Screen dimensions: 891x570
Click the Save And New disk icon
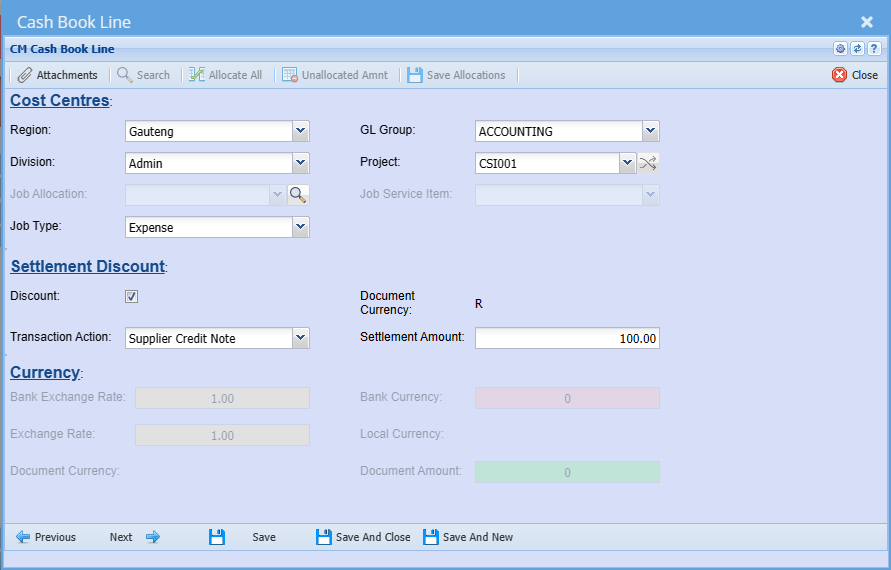(431, 537)
